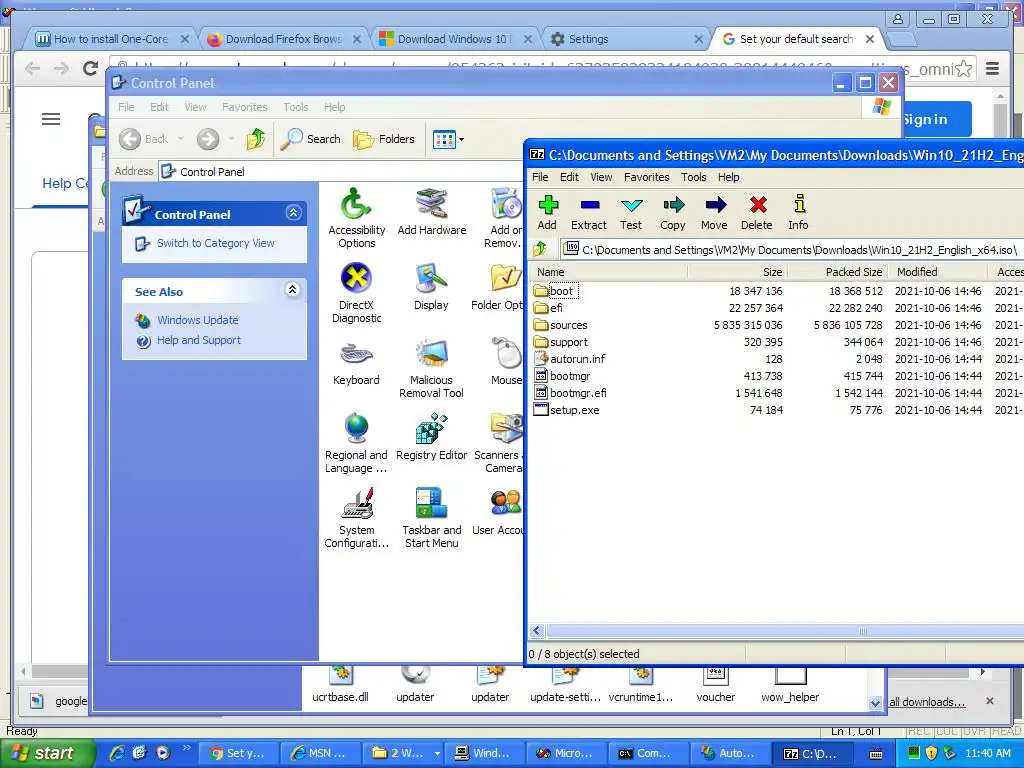1024x768 pixels.
Task: Click the Control Panel address field
Action: 343,172
